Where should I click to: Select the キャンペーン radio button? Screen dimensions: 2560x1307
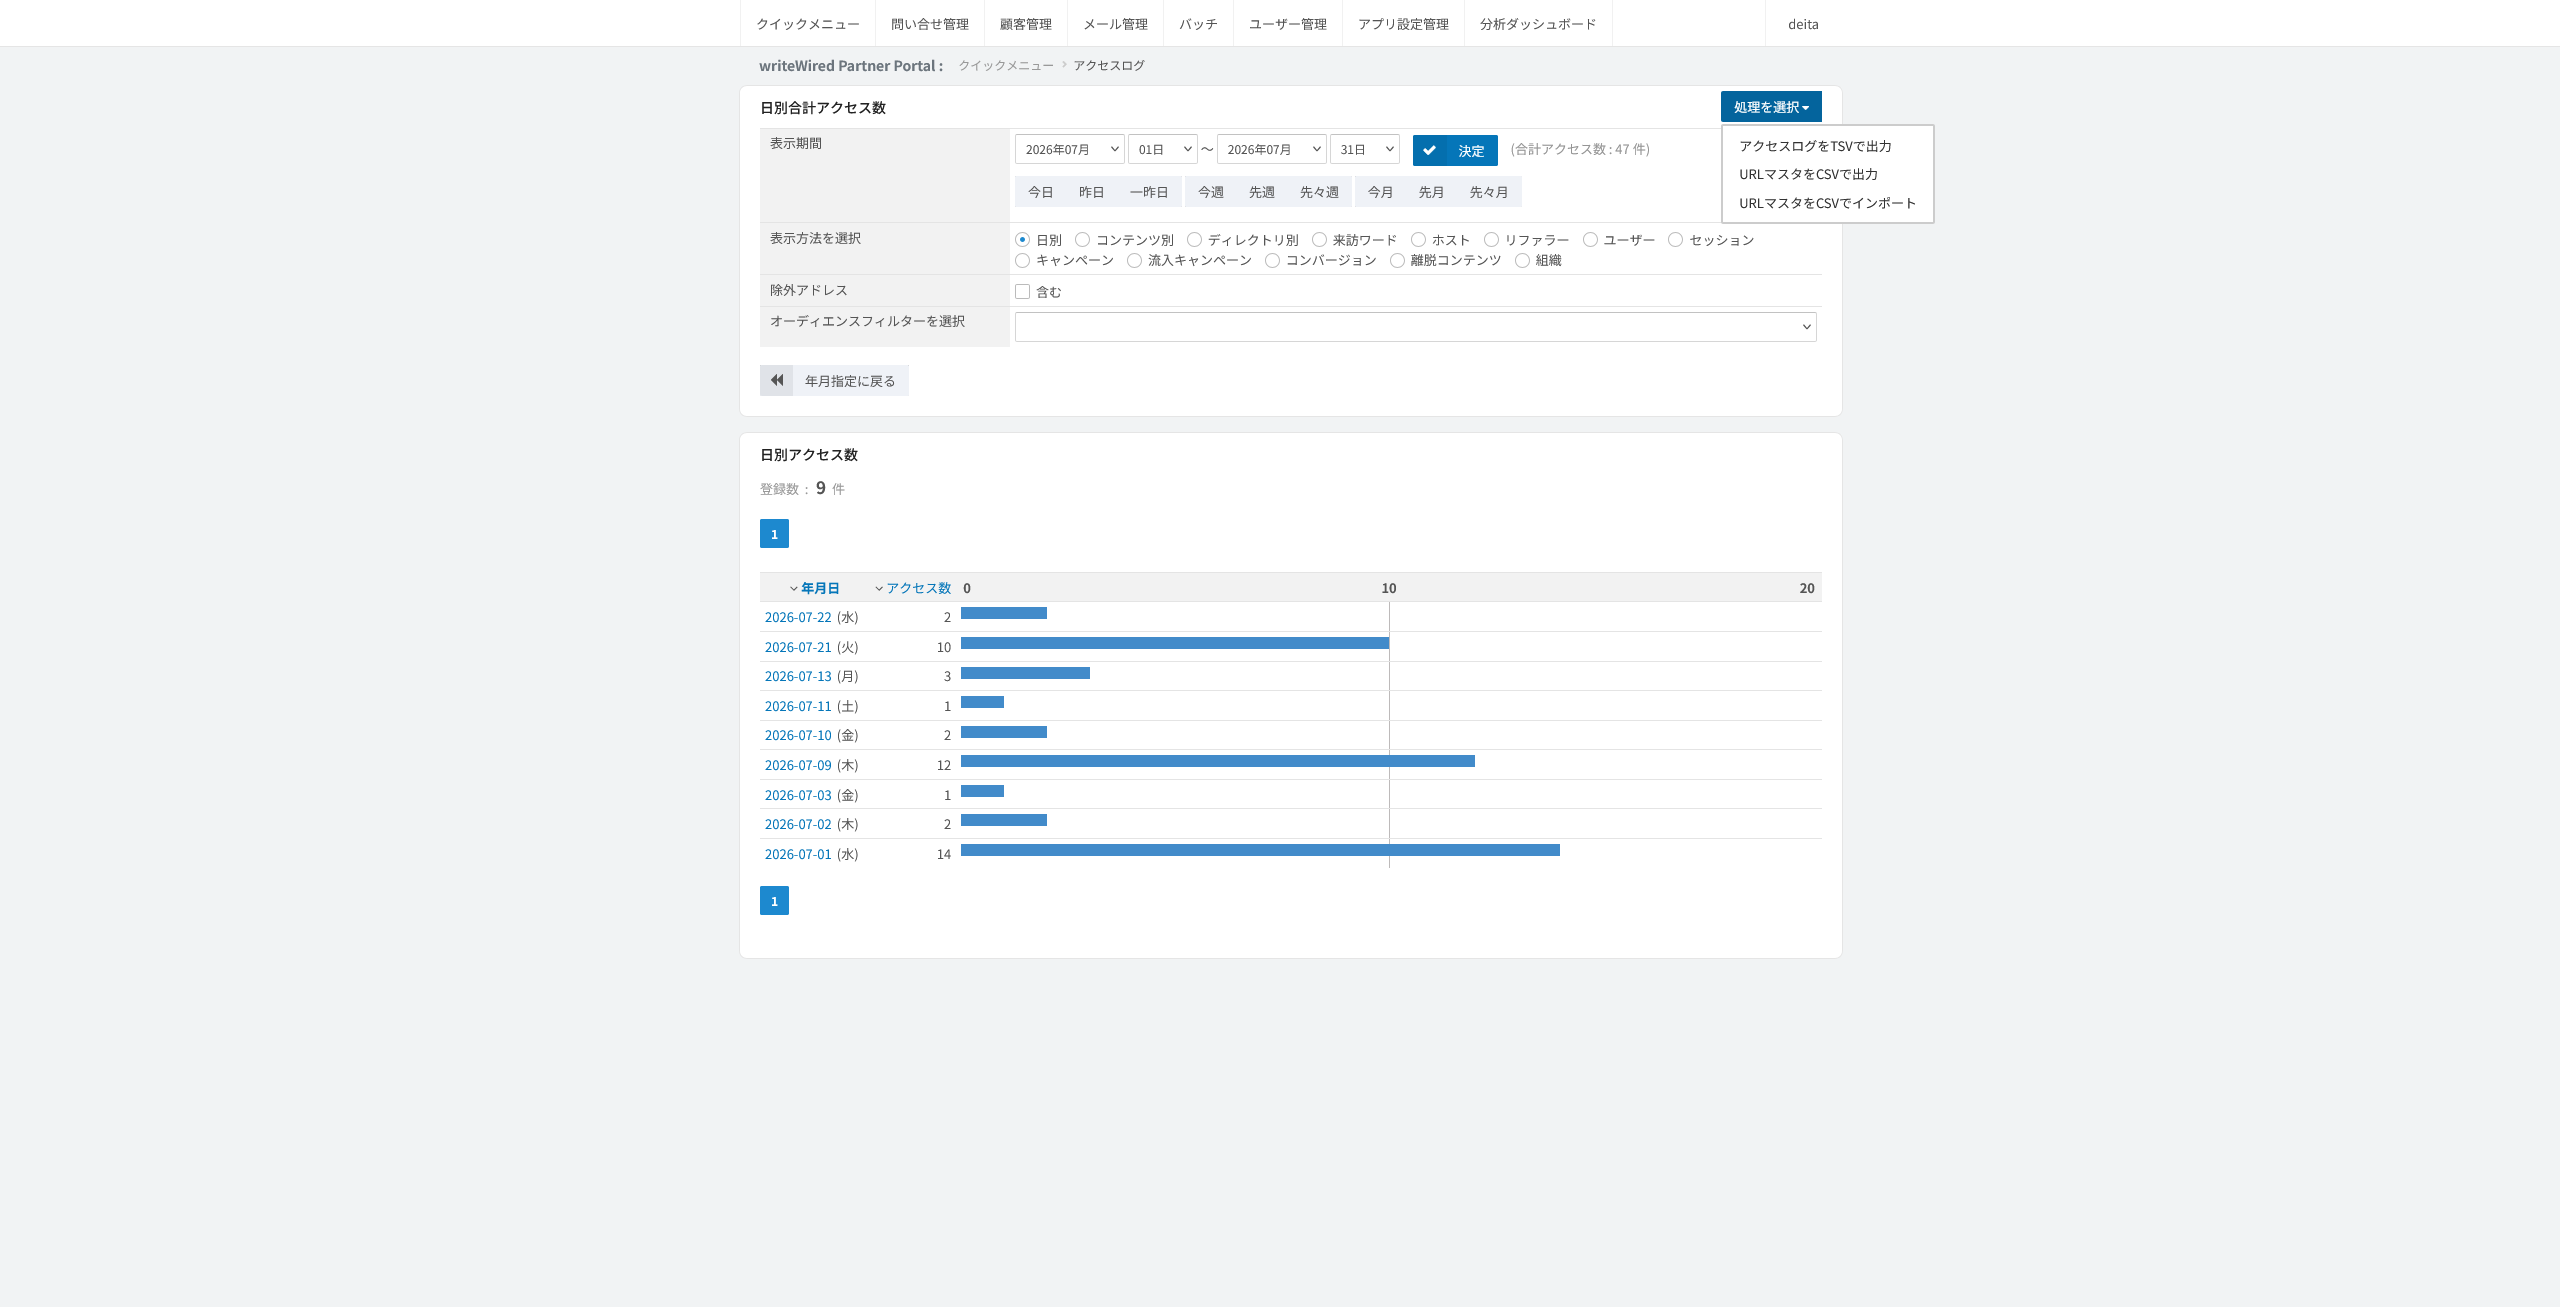click(x=1022, y=261)
